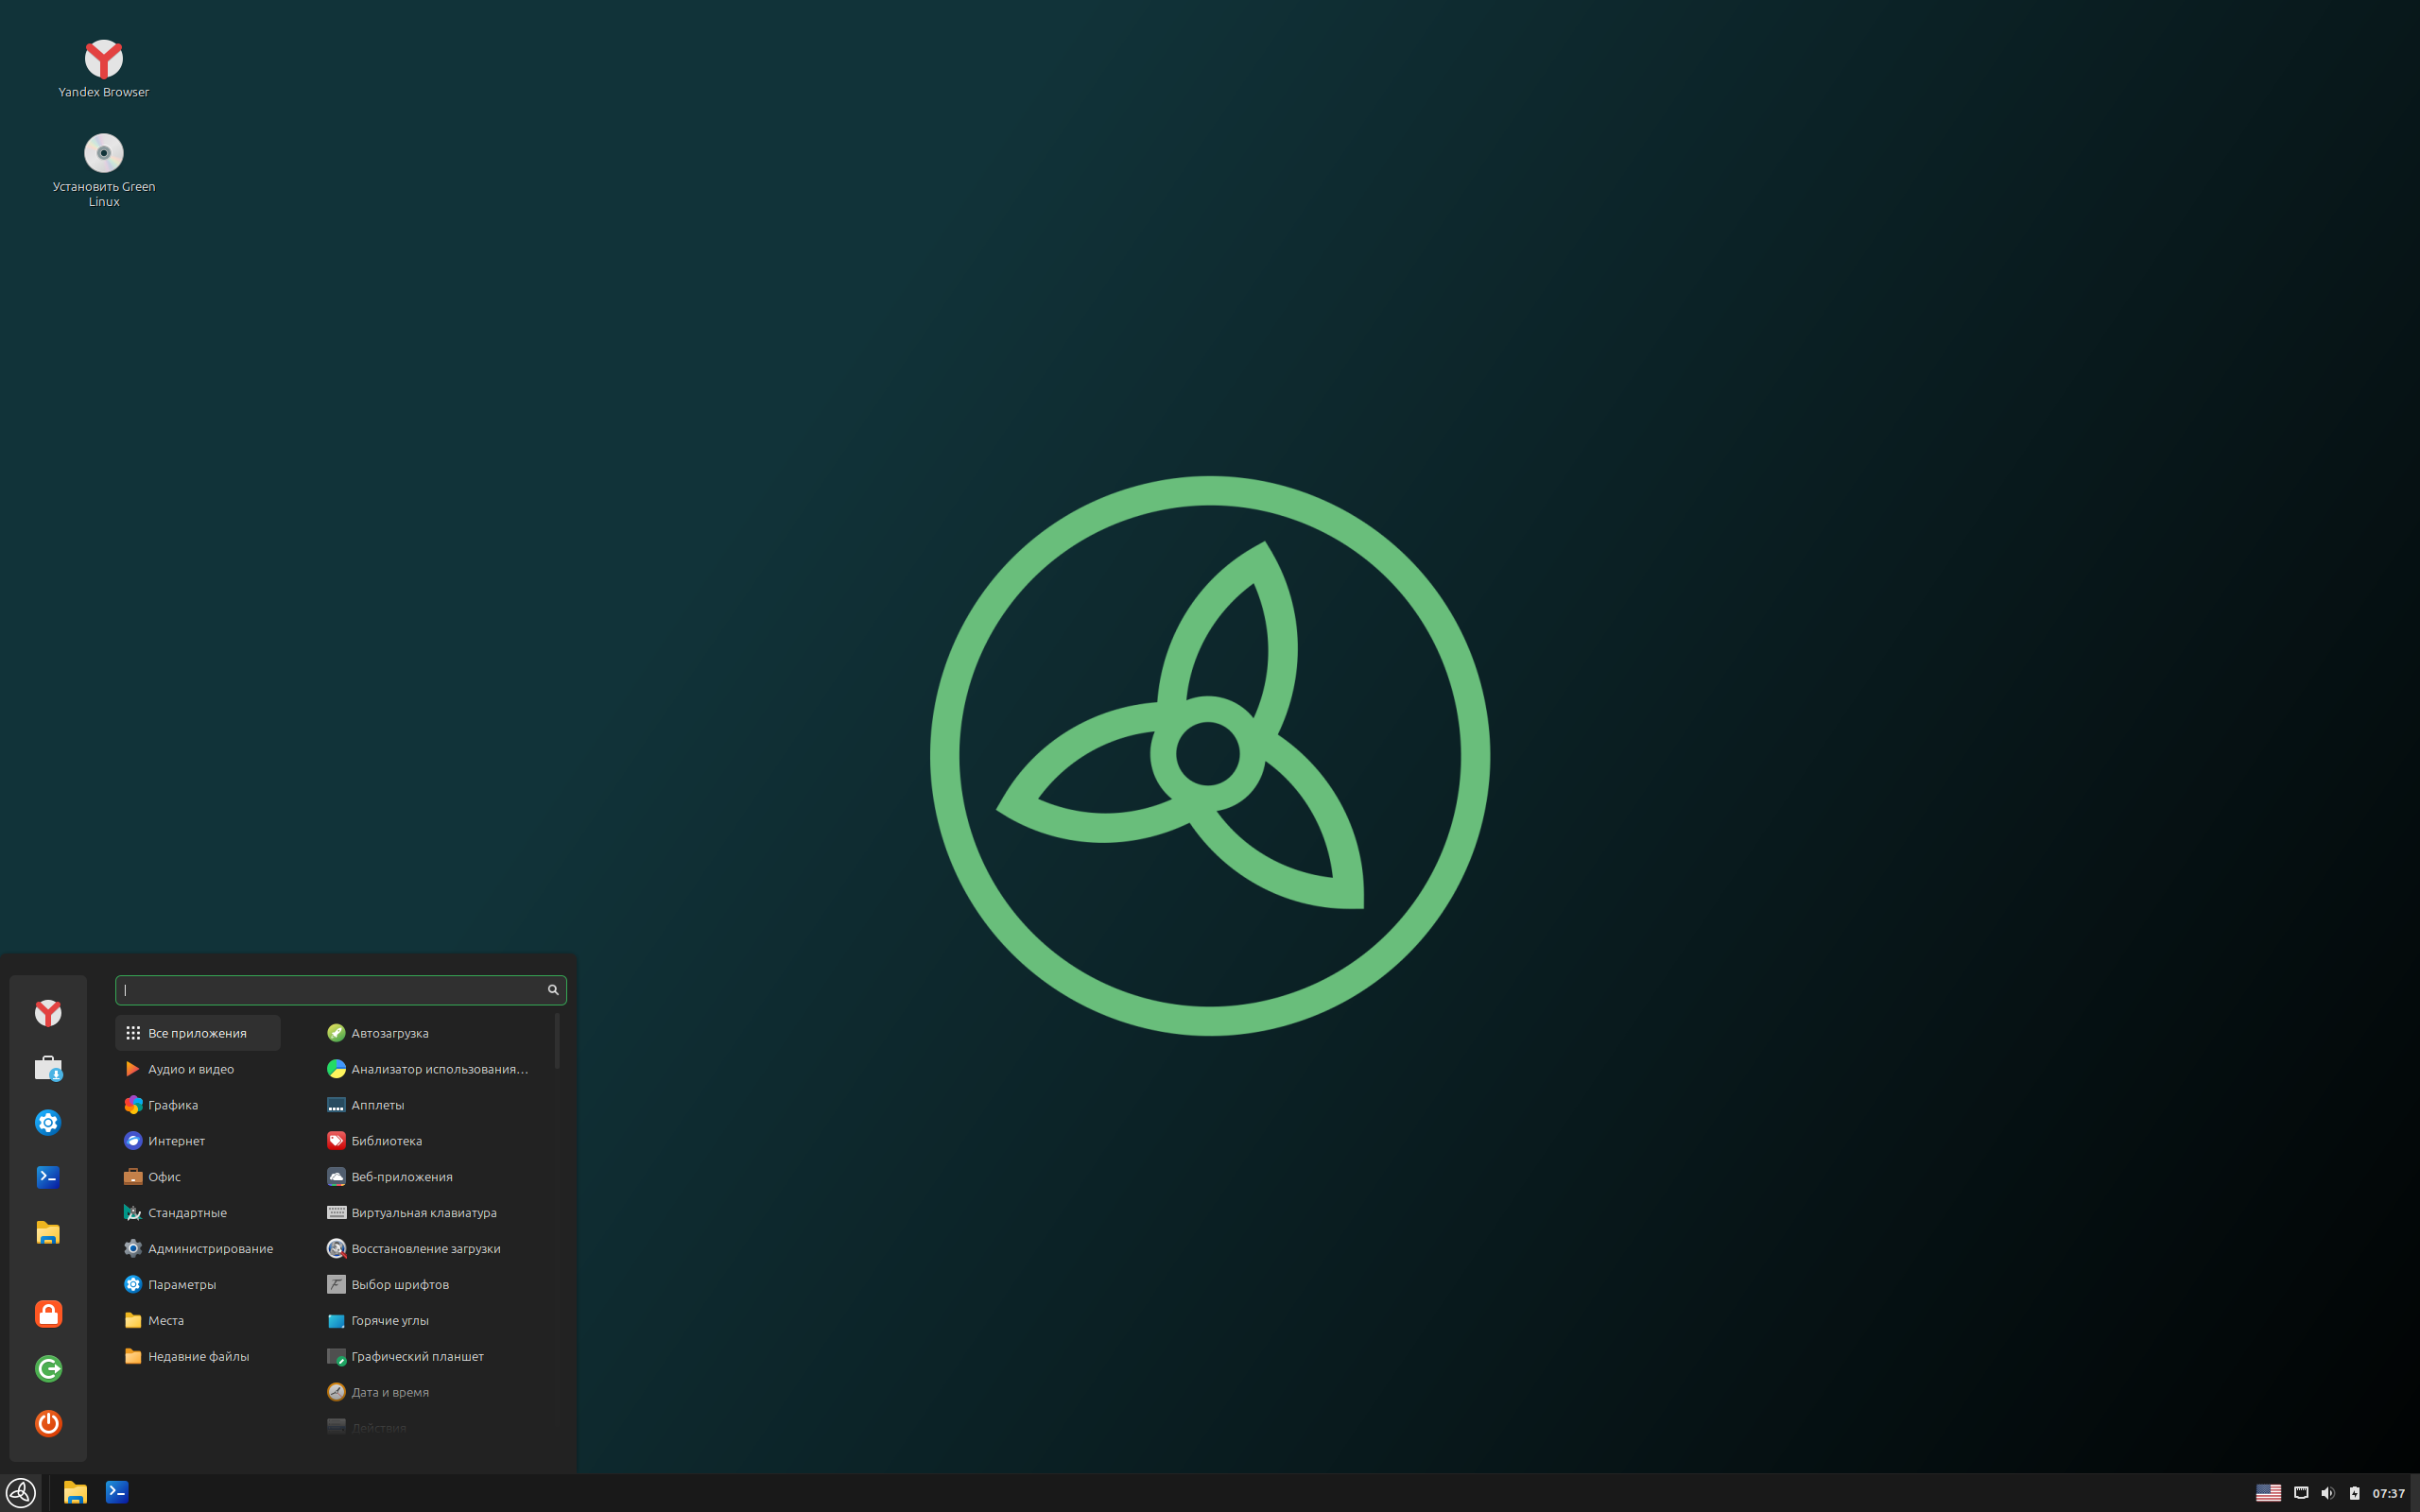This screenshot has width=2420, height=1512.
Task: Open system settings gear in menu sidebar
Action: point(48,1123)
